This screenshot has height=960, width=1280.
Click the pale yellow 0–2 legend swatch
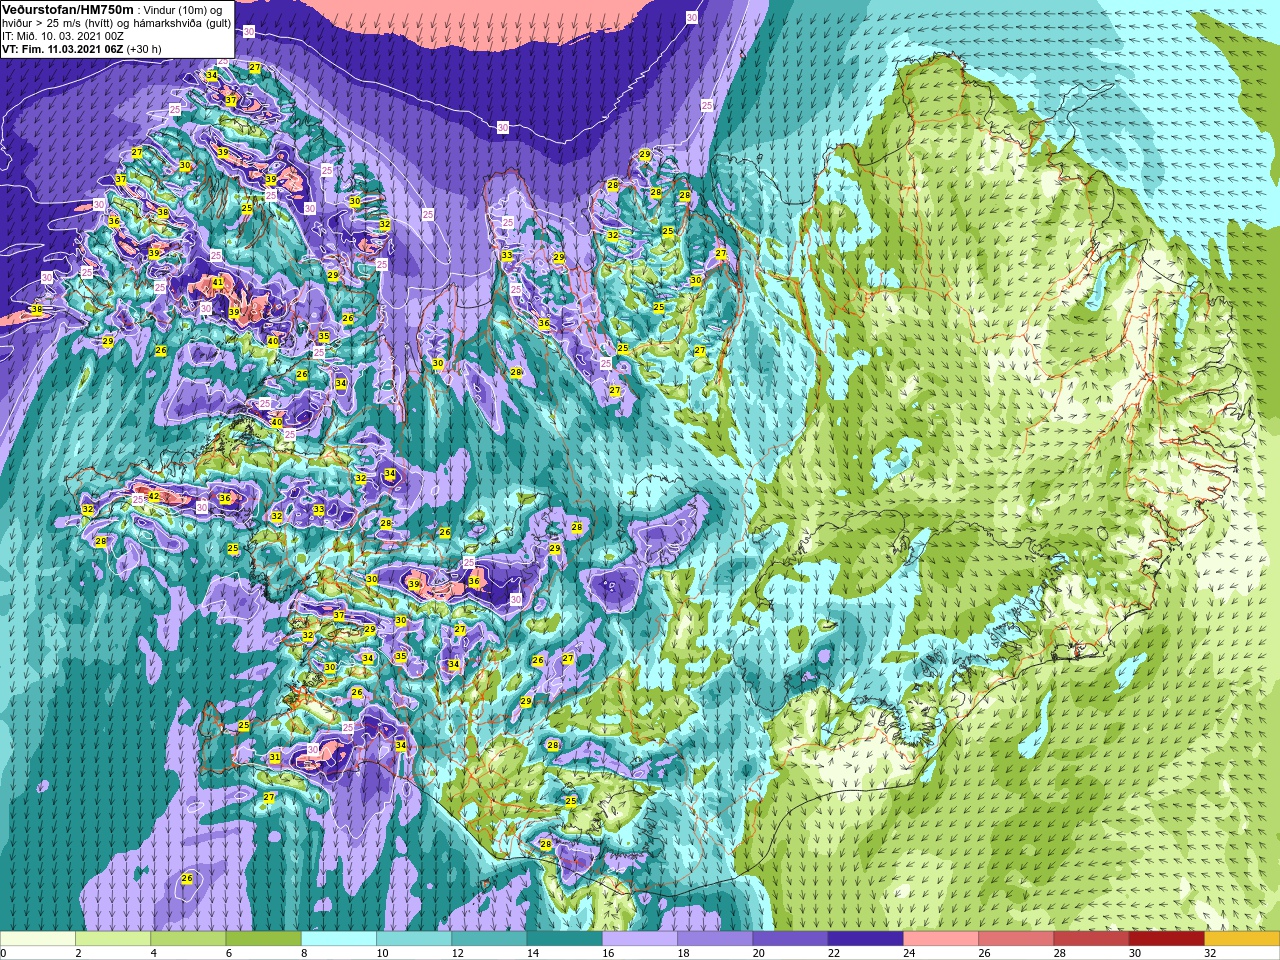coord(38,939)
